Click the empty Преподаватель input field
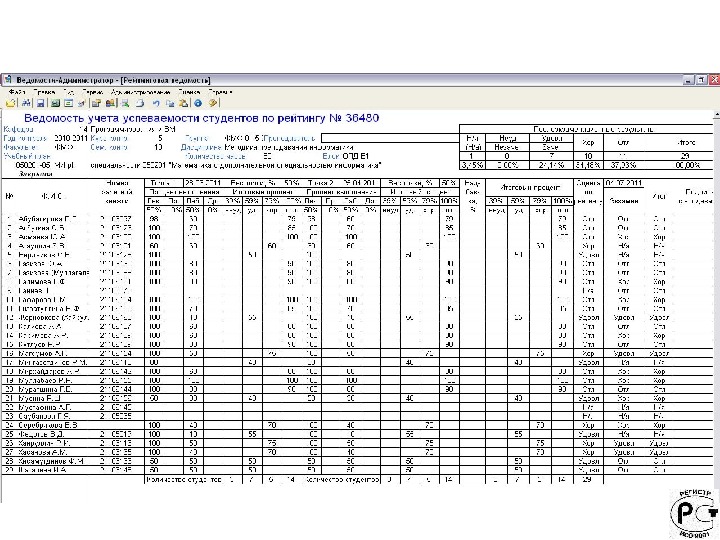The width and height of the screenshot is (720, 540). click(x=390, y=138)
